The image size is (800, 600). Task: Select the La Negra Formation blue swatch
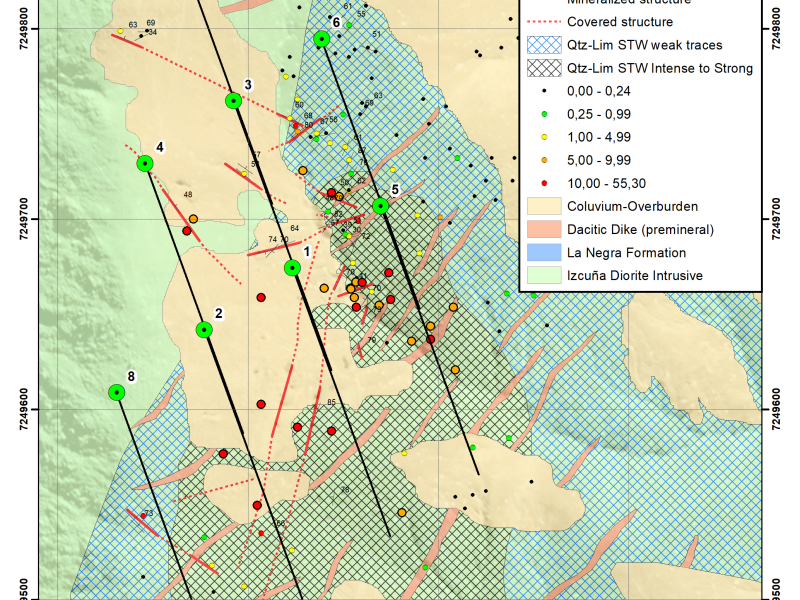pos(541,253)
